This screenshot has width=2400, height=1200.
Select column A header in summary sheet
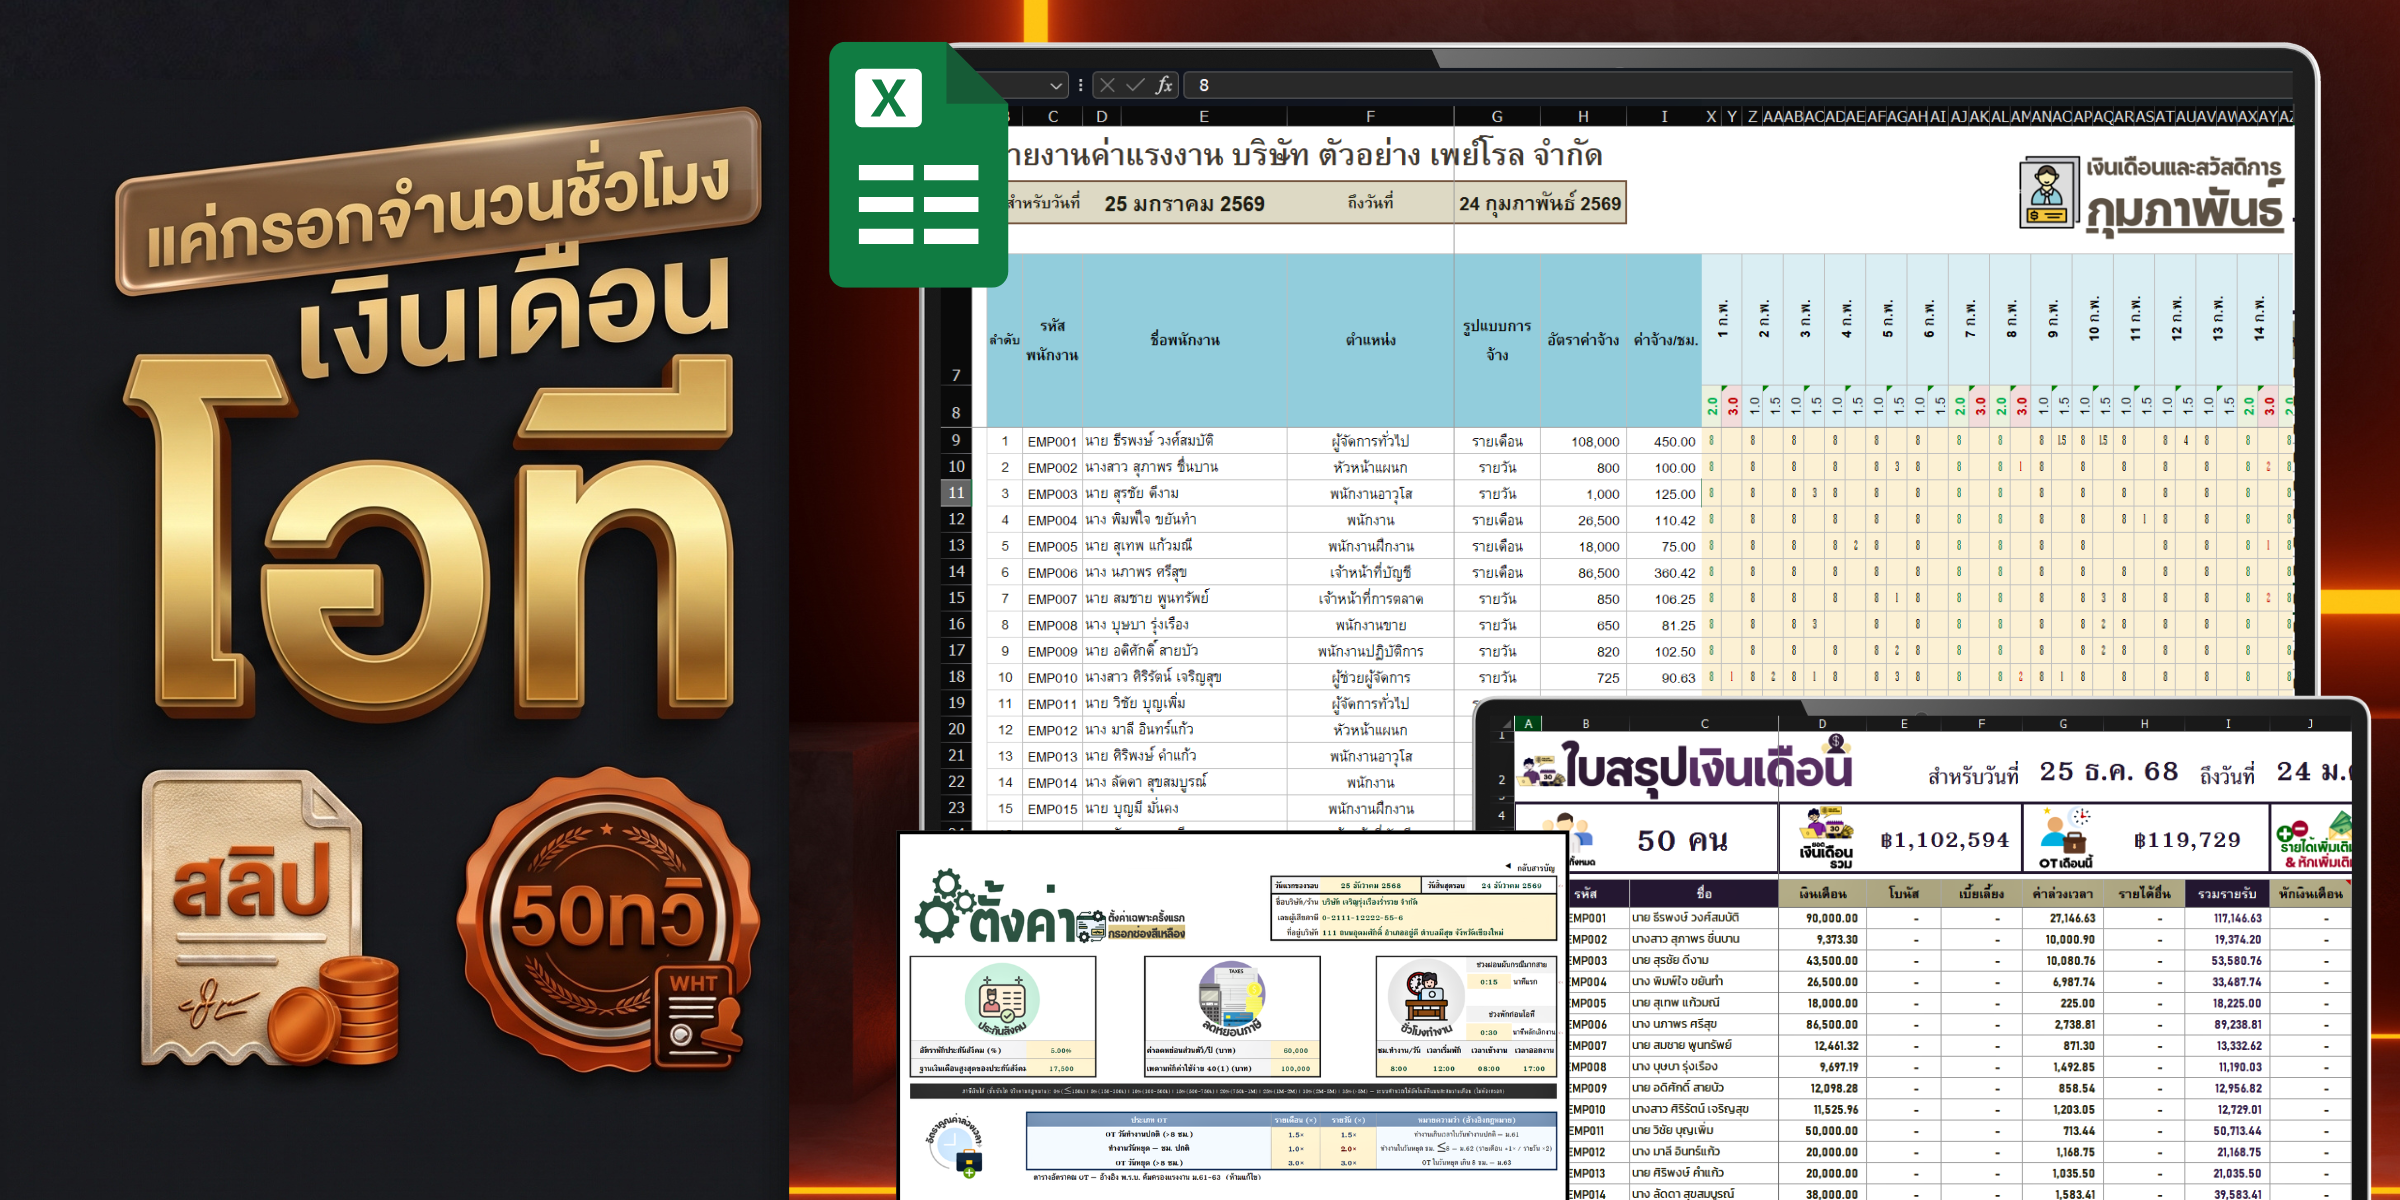1528,723
